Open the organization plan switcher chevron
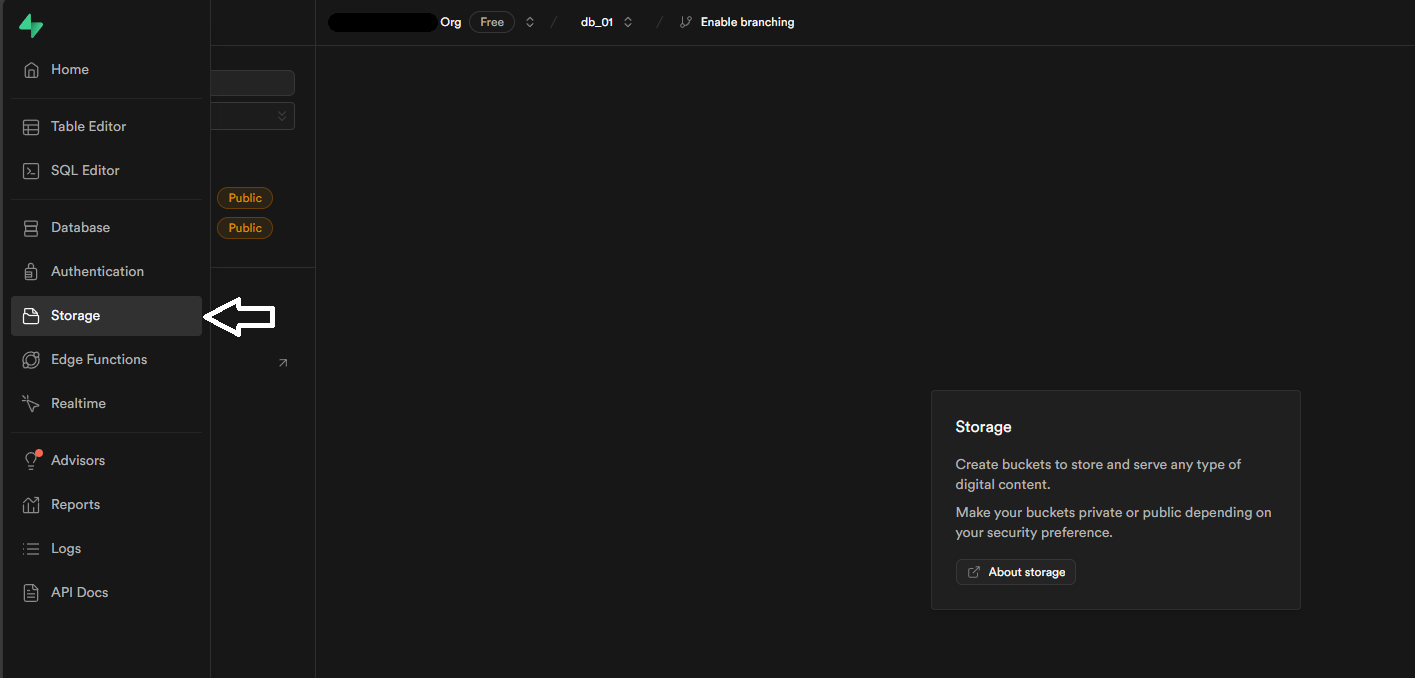Viewport: 1415px width, 678px height. point(529,21)
